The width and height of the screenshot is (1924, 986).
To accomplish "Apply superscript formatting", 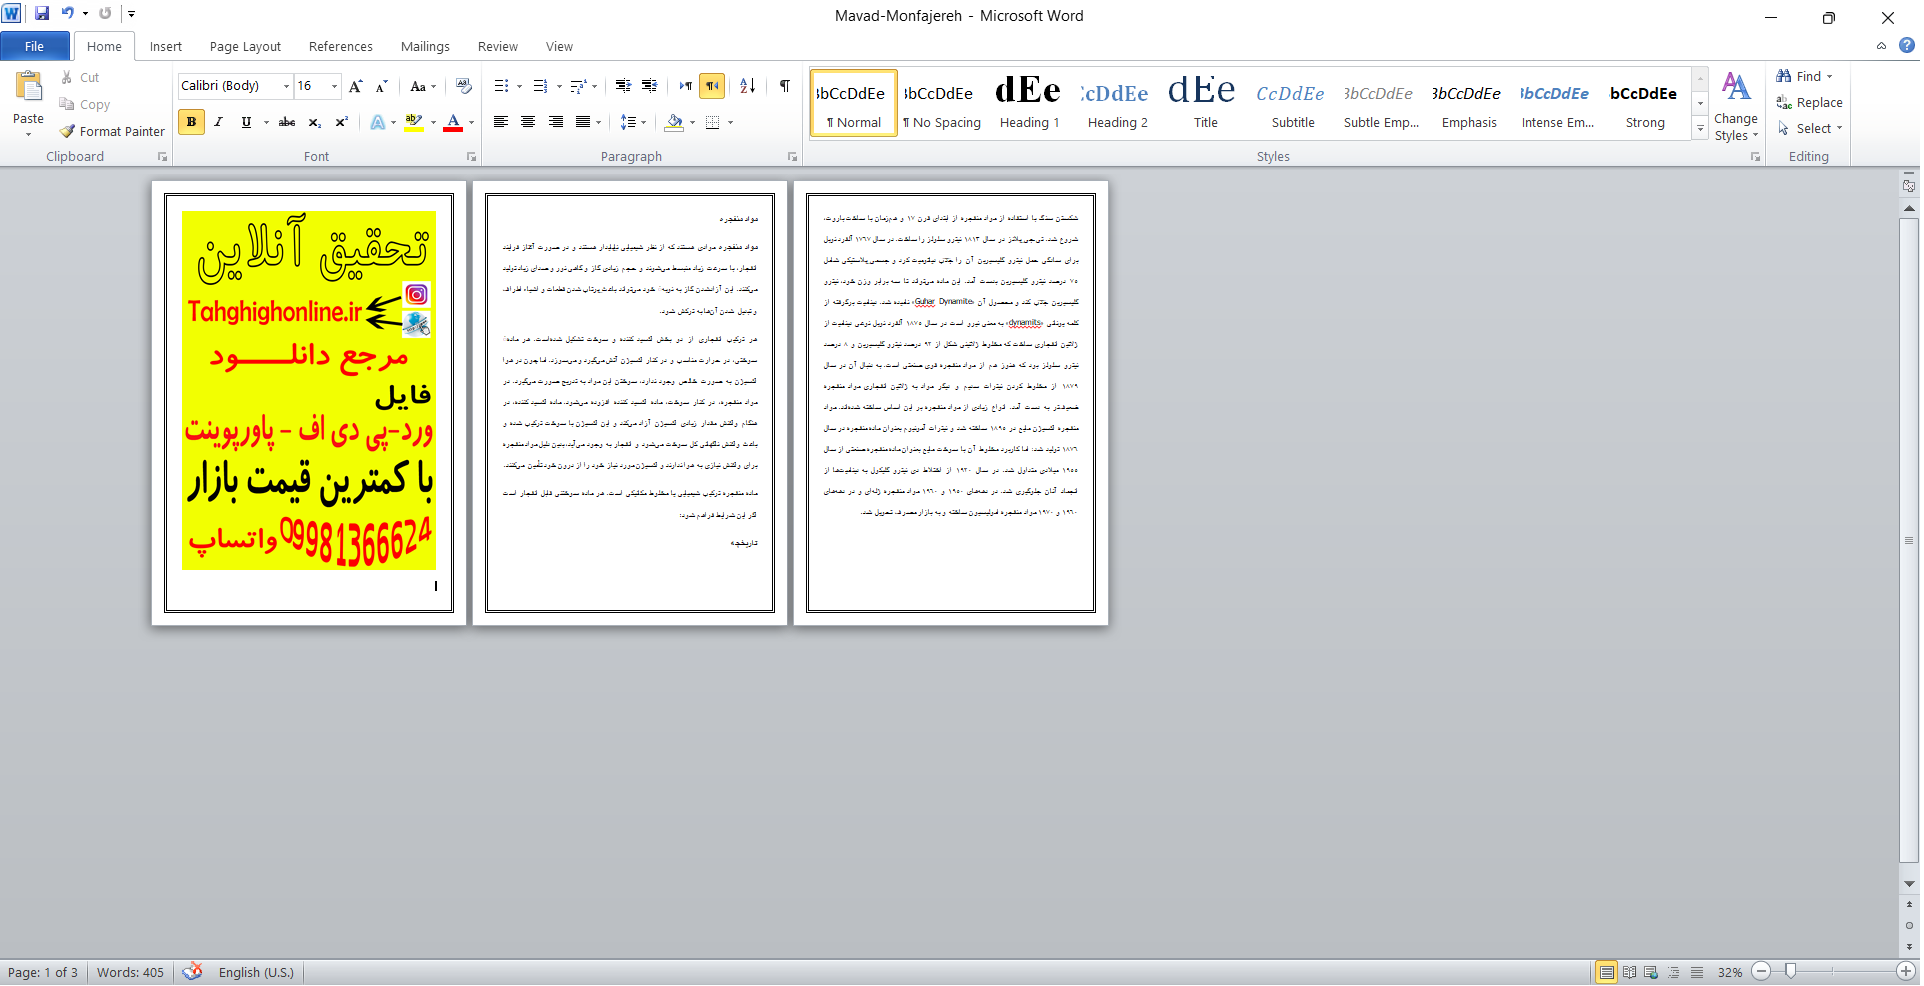I will [341, 122].
